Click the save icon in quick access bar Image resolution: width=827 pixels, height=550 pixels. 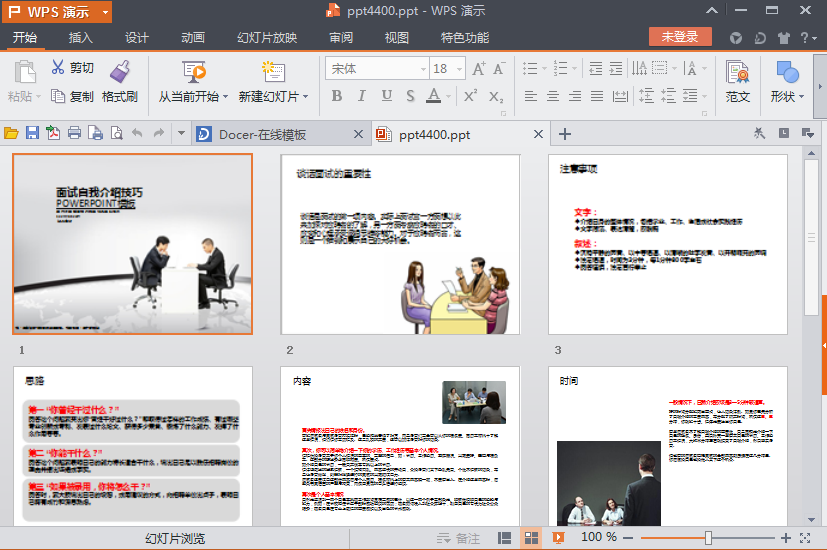[32, 134]
